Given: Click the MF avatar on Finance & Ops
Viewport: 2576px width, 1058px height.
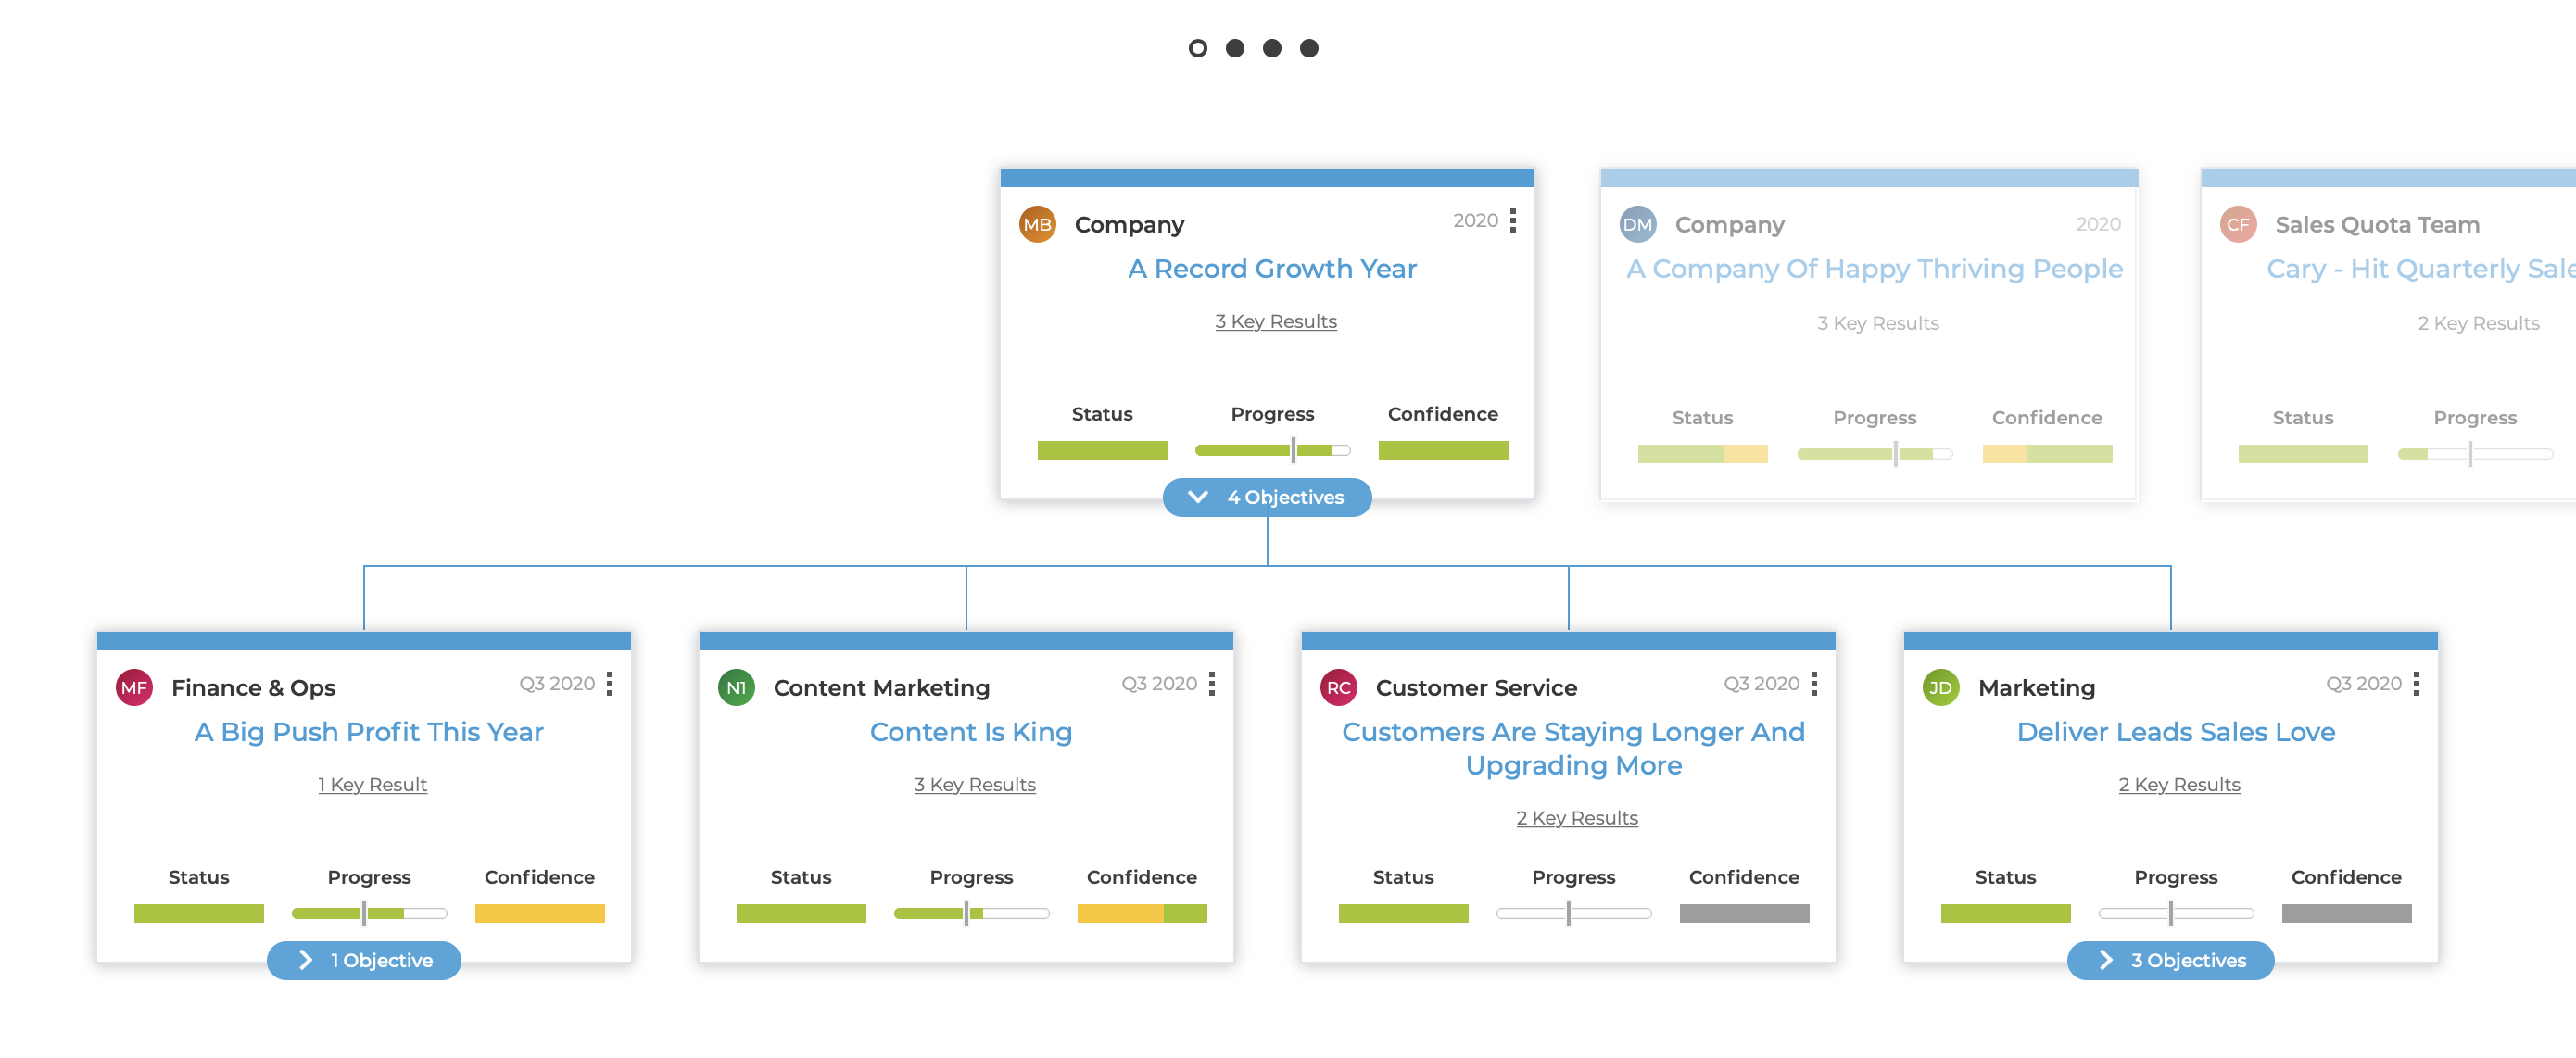Looking at the screenshot, I should pyautogui.click(x=134, y=687).
